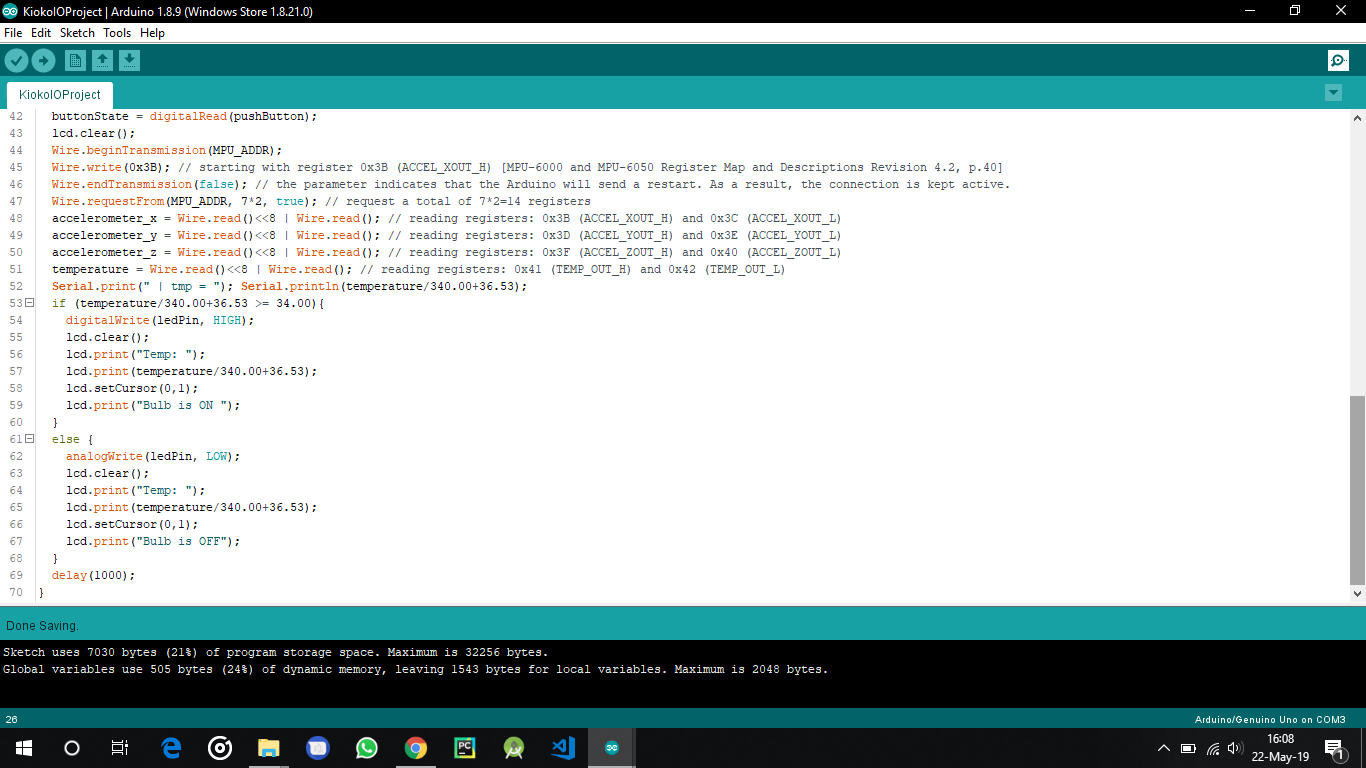Click "(TEMP_OUT_H)" in the line 51 comment

tap(591, 269)
